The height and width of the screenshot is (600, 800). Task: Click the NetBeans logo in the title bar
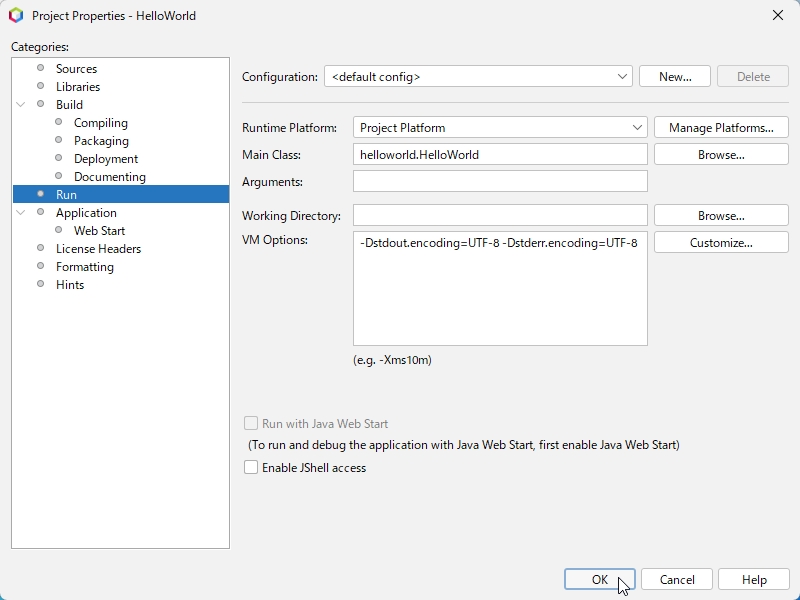click(x=17, y=16)
